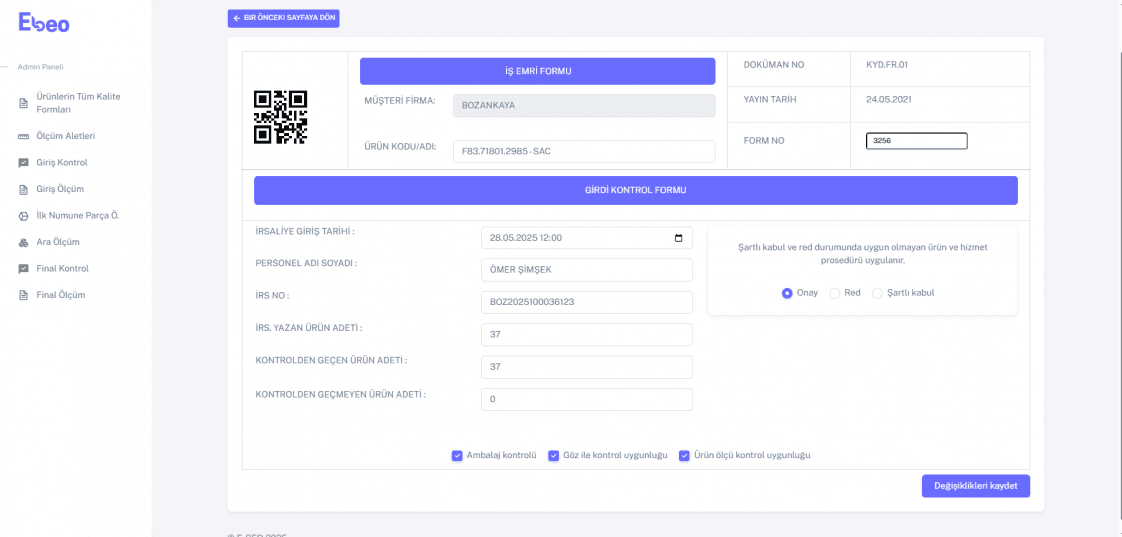Viewport: 1122px width, 537px height.
Task: Click the İrs No input field
Action: pos(587,302)
